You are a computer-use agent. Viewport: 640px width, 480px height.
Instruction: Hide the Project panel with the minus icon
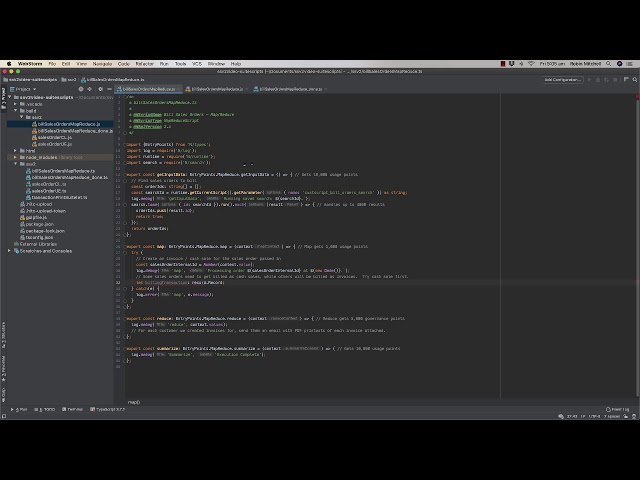109,89
